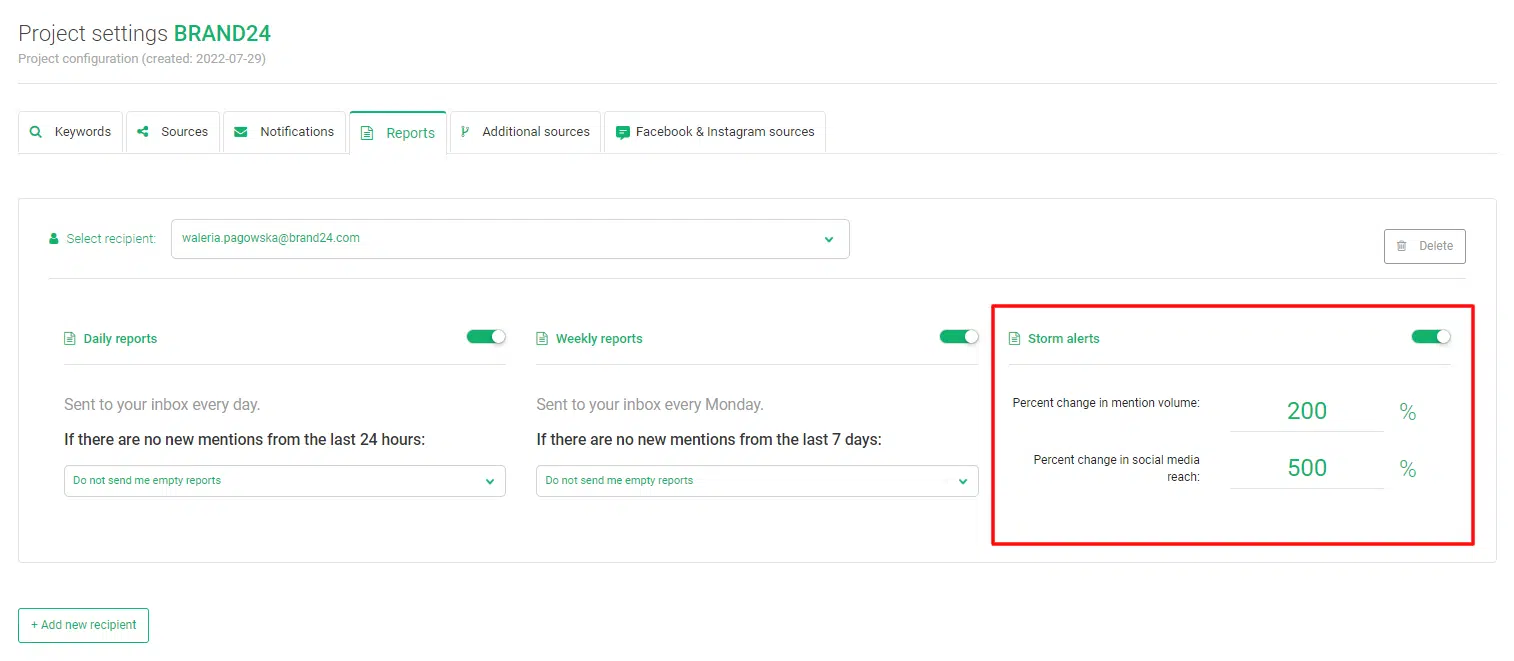This screenshot has height=661, width=1514.
Task: Click the document icon next to Storm alerts
Action: pyautogui.click(x=1015, y=338)
